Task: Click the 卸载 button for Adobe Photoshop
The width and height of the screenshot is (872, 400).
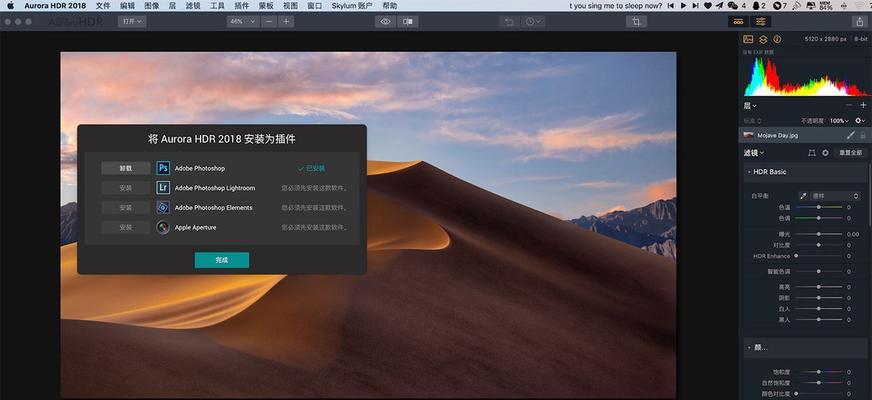Action: click(x=126, y=168)
